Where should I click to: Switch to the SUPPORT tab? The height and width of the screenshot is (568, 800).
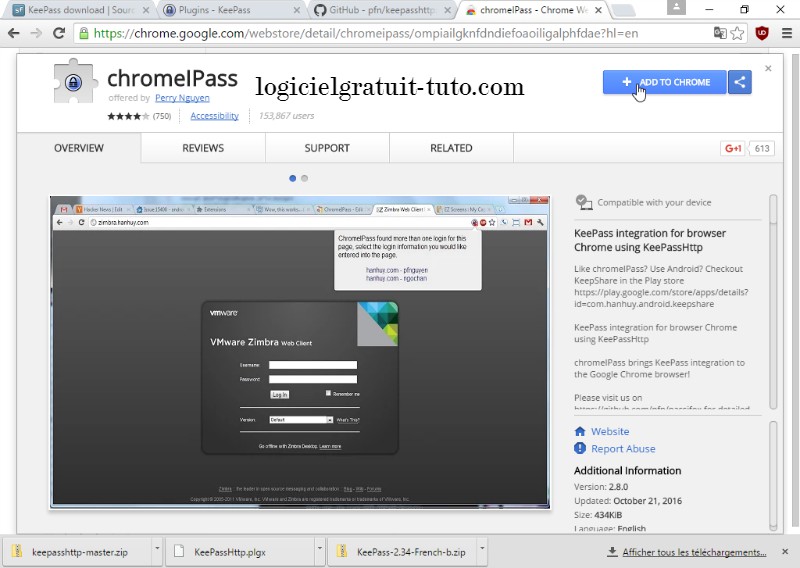click(x=327, y=148)
